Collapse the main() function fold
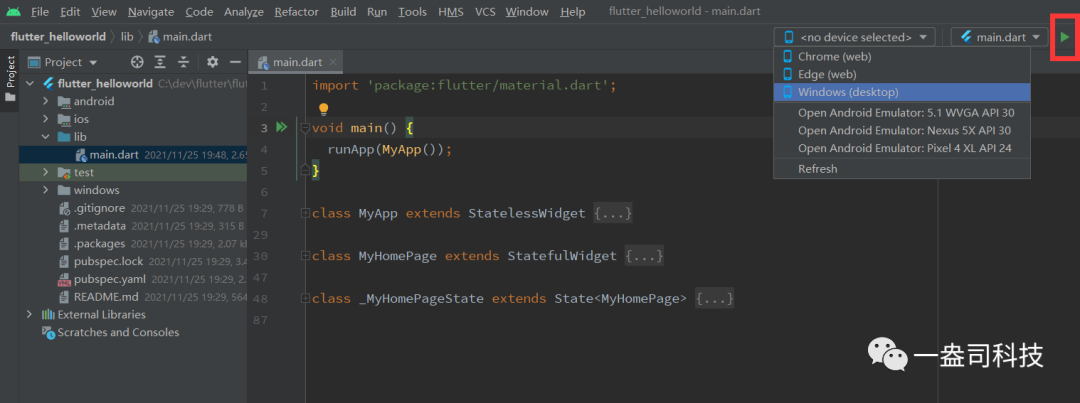The width and height of the screenshot is (1080, 403). click(x=305, y=128)
